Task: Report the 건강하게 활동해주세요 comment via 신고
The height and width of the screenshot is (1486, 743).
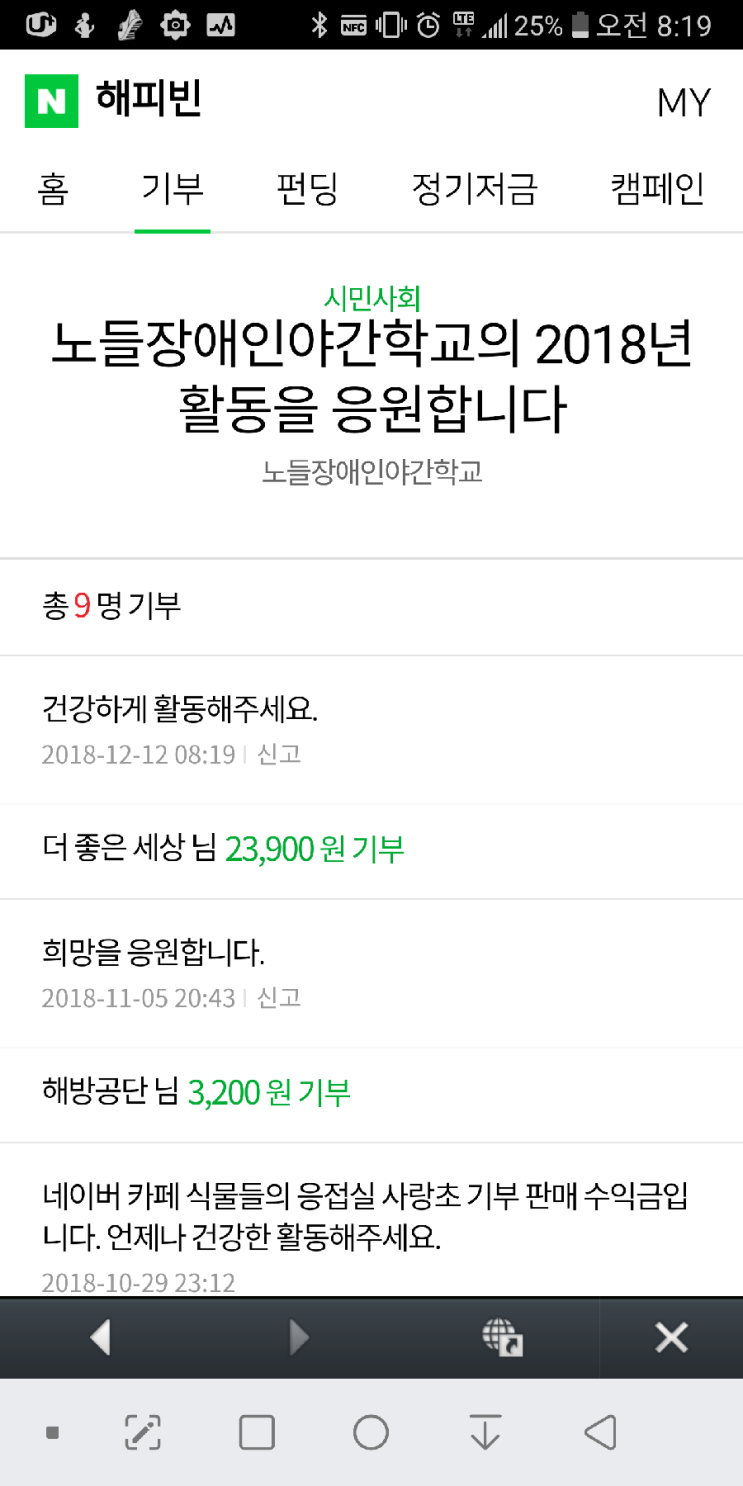Action: [x=279, y=754]
